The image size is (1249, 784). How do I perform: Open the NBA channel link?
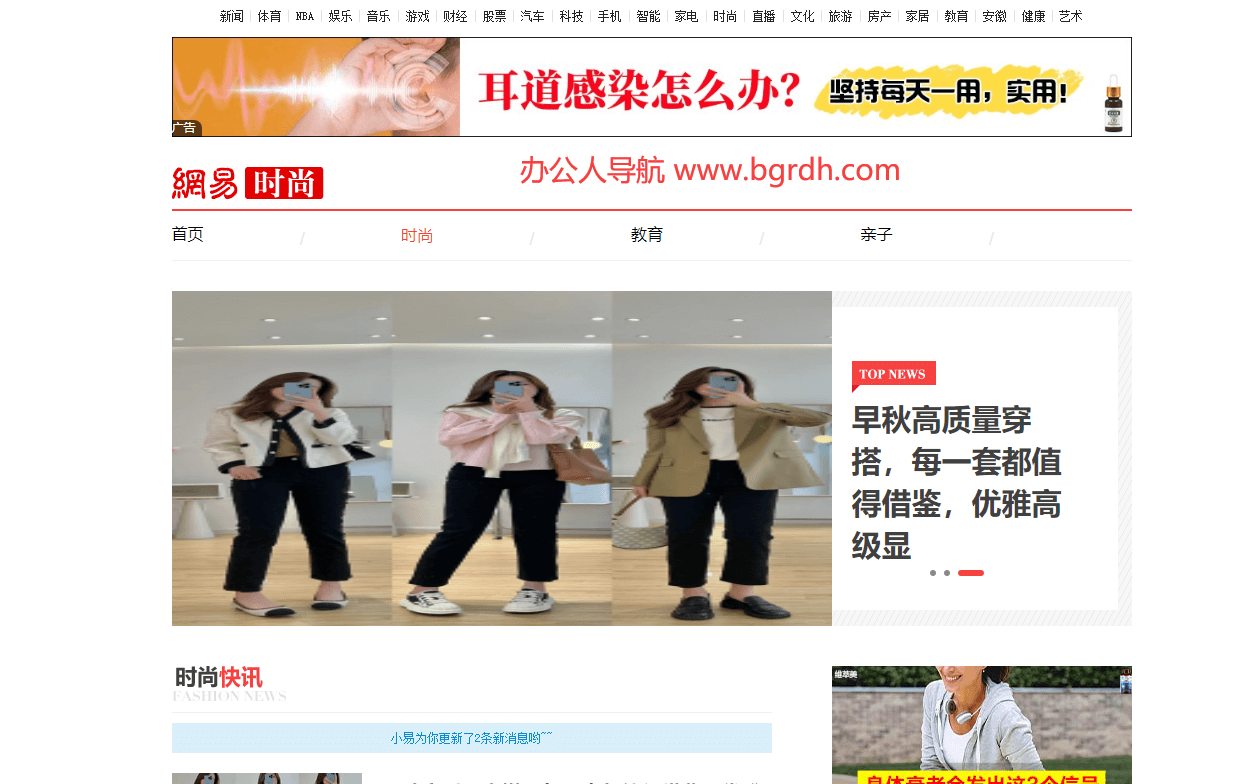[303, 16]
